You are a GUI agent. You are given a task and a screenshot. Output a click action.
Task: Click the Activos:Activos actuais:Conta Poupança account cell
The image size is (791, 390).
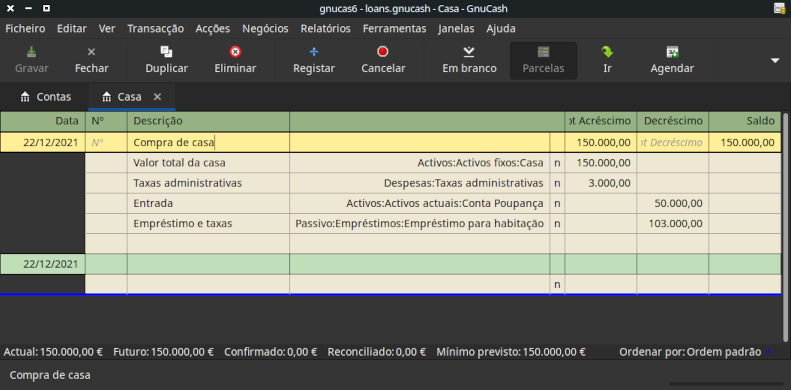pyautogui.click(x=420, y=203)
